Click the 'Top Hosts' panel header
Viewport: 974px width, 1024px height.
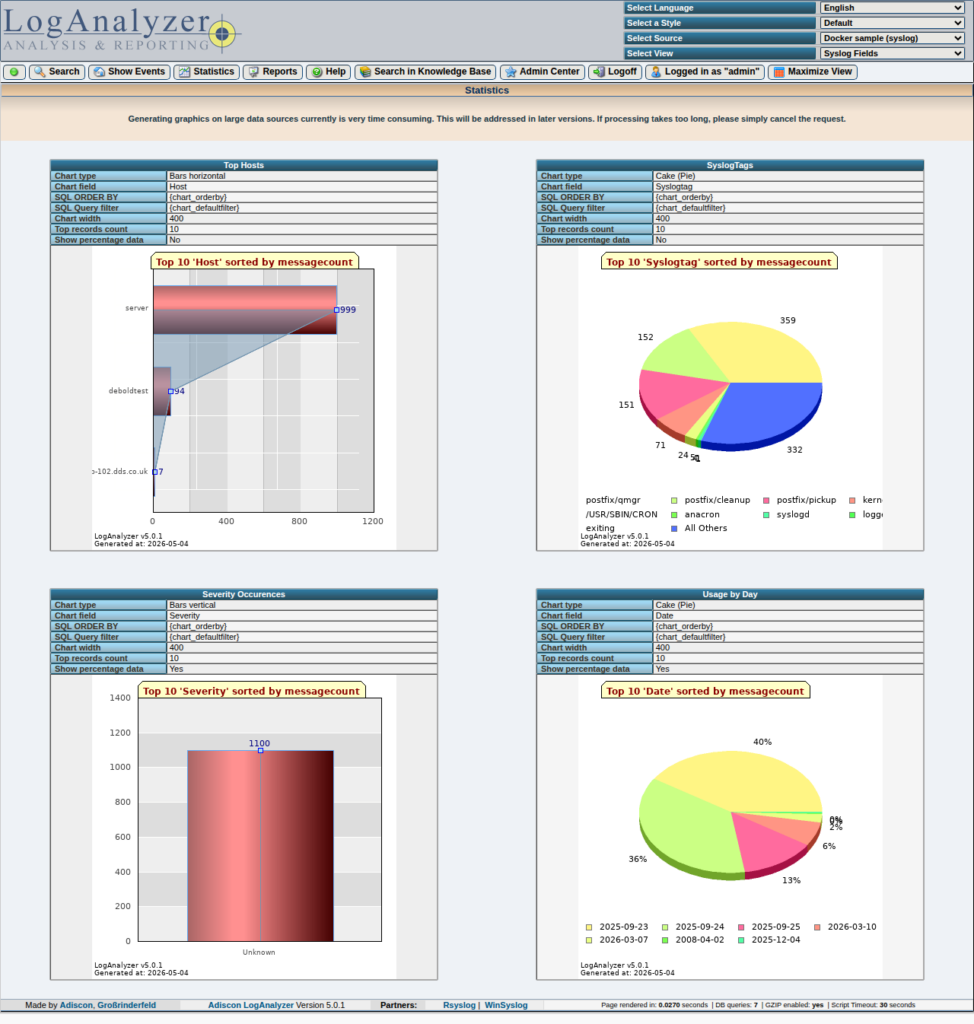pyautogui.click(x=244, y=165)
